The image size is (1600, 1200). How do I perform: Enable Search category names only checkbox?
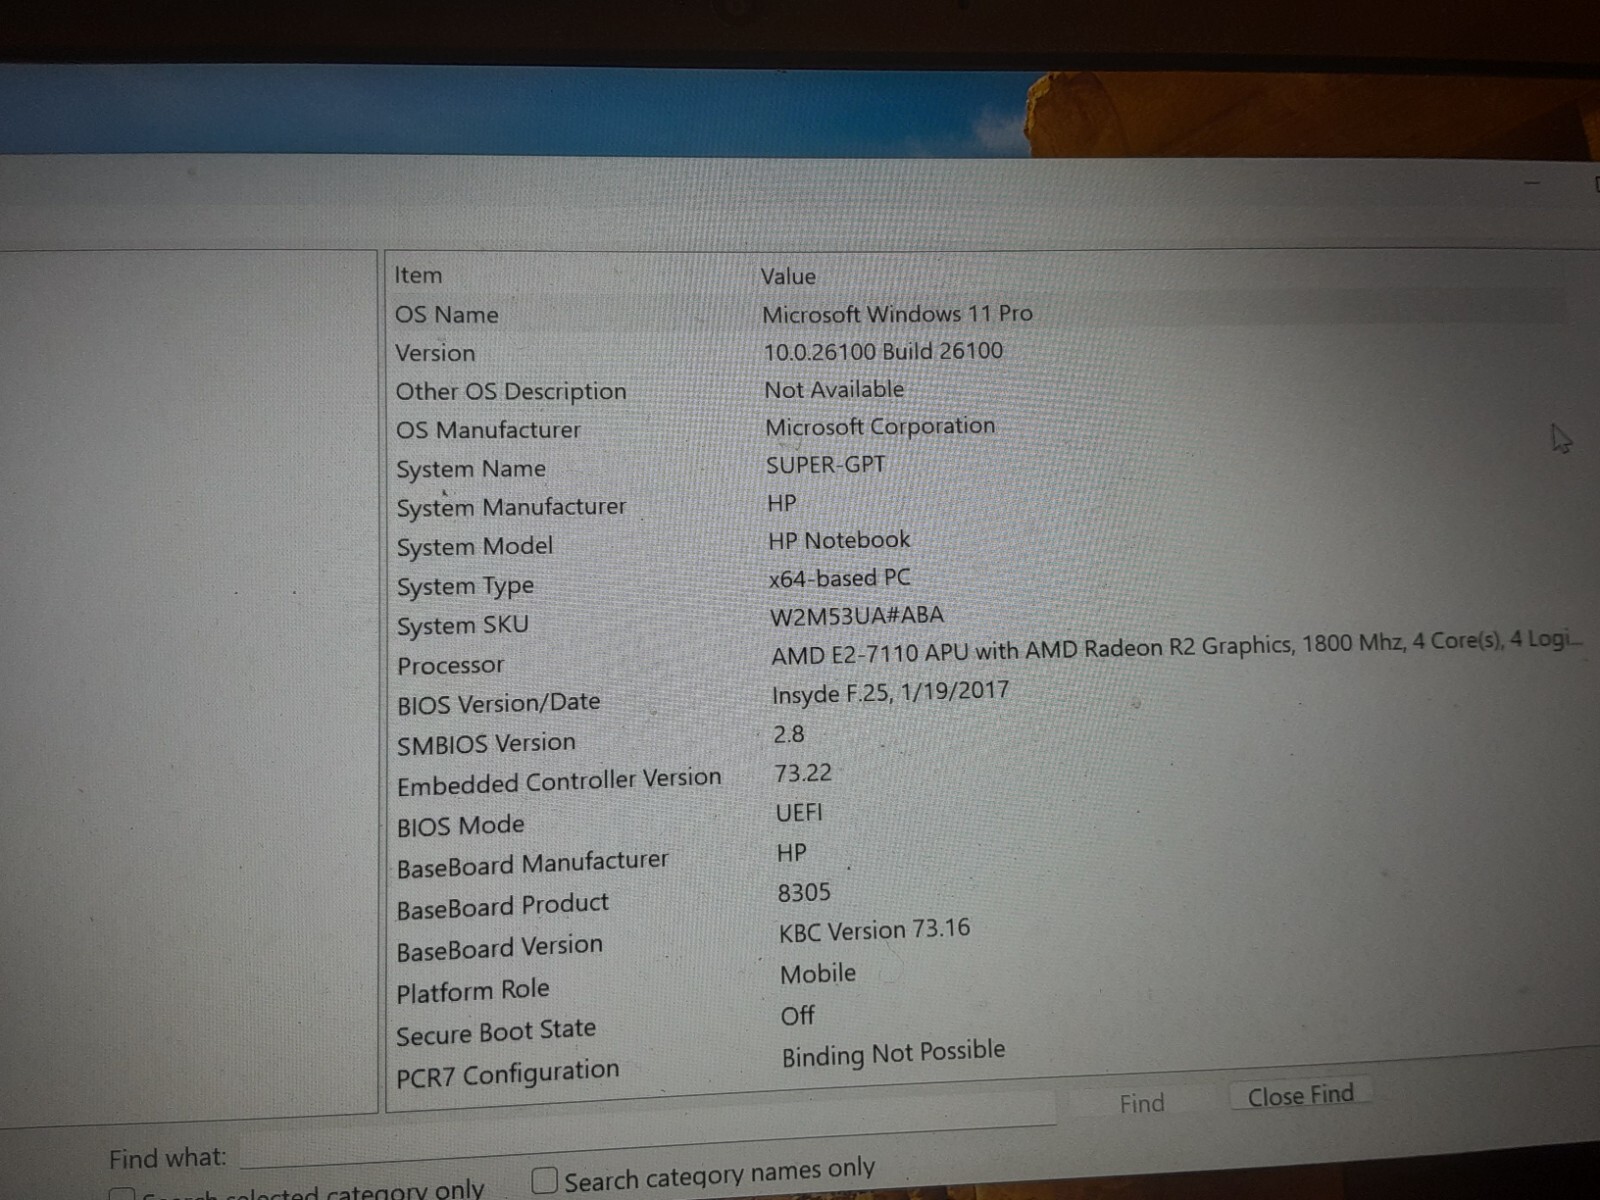pyautogui.click(x=544, y=1180)
